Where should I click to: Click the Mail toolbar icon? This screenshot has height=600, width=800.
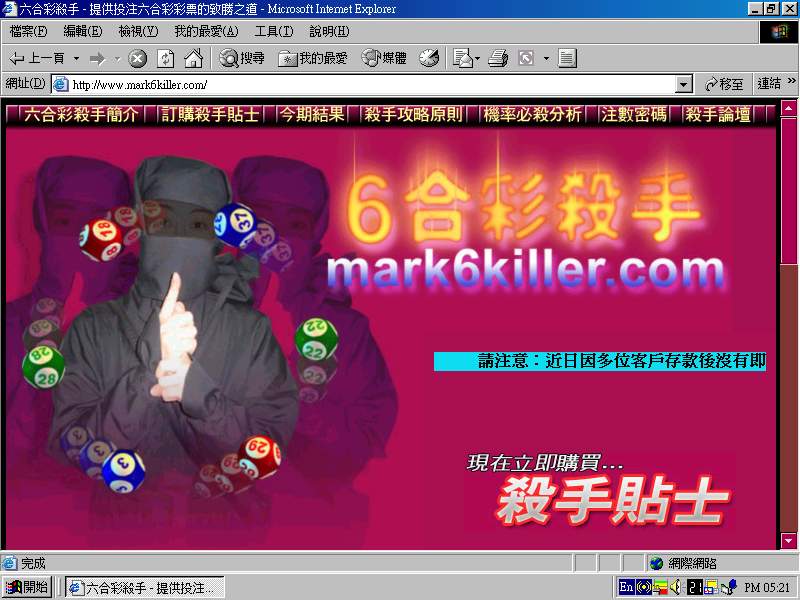point(463,59)
